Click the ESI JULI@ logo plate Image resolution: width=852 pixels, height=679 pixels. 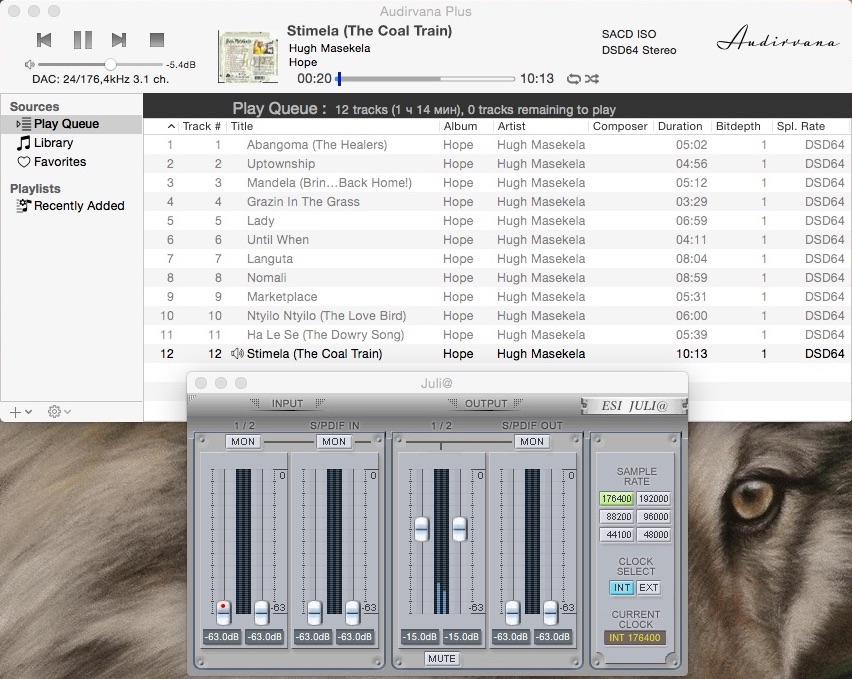[x=634, y=406]
